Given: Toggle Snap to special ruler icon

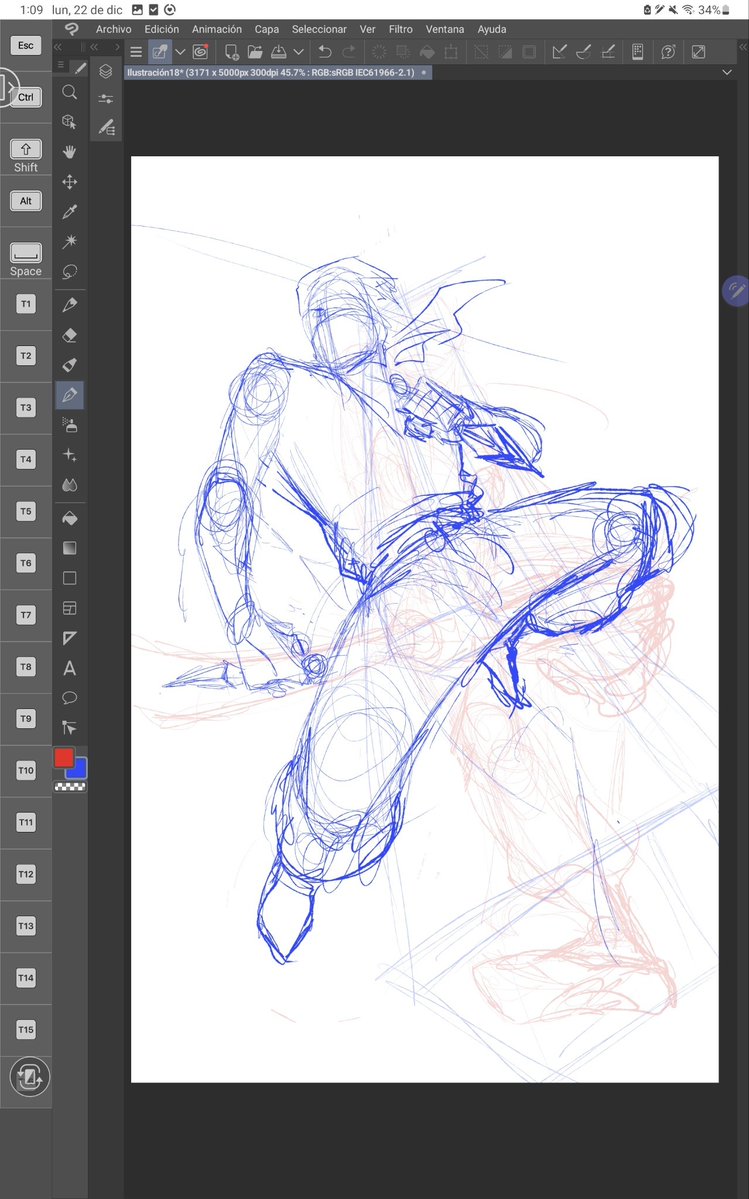Looking at the screenshot, I should (x=584, y=52).
